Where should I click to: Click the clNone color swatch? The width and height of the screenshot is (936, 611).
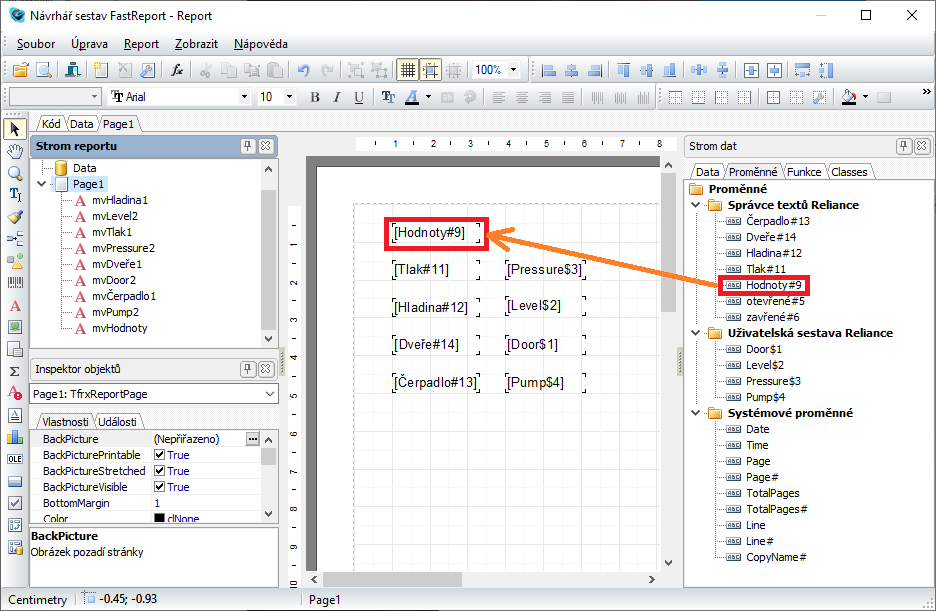pyautogui.click(x=159, y=519)
